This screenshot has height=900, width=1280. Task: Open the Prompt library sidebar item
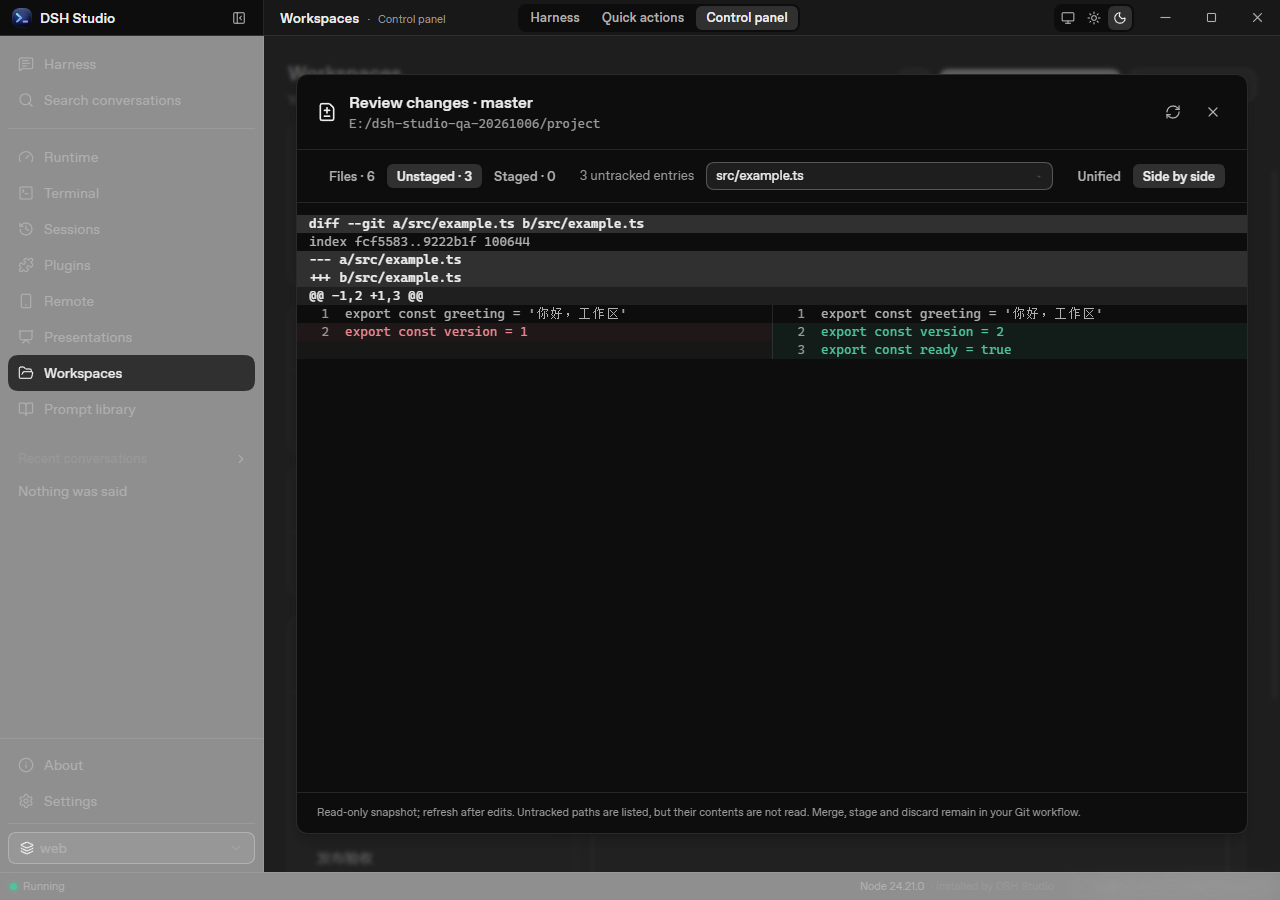click(131, 409)
